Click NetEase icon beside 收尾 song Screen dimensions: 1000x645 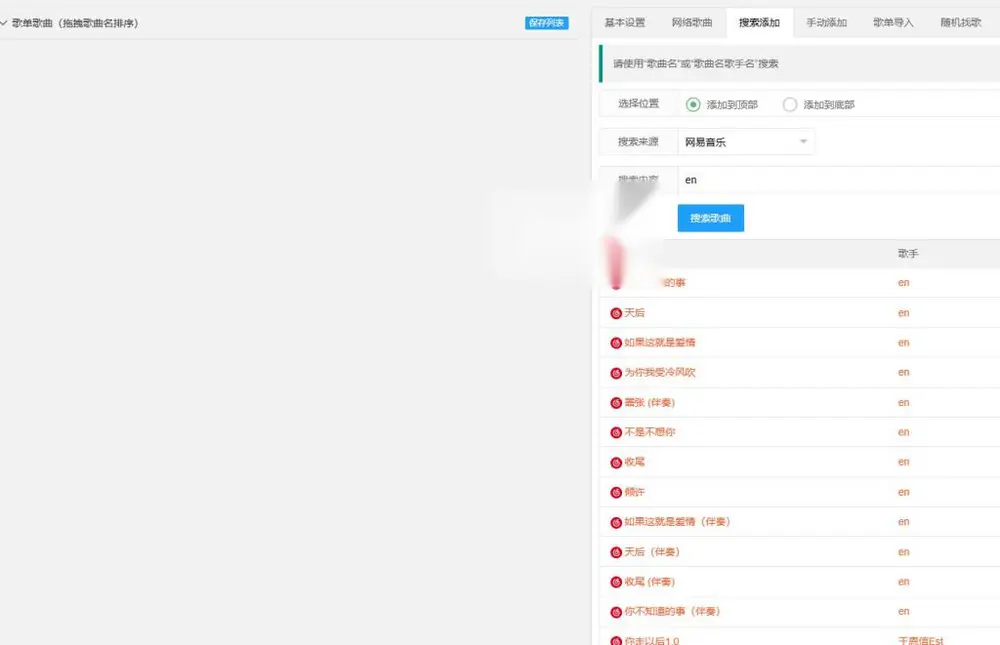coord(616,463)
